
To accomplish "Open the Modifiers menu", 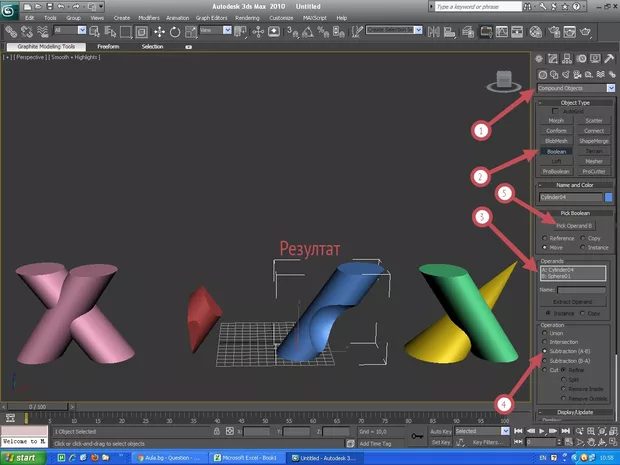I will [x=148, y=18].
